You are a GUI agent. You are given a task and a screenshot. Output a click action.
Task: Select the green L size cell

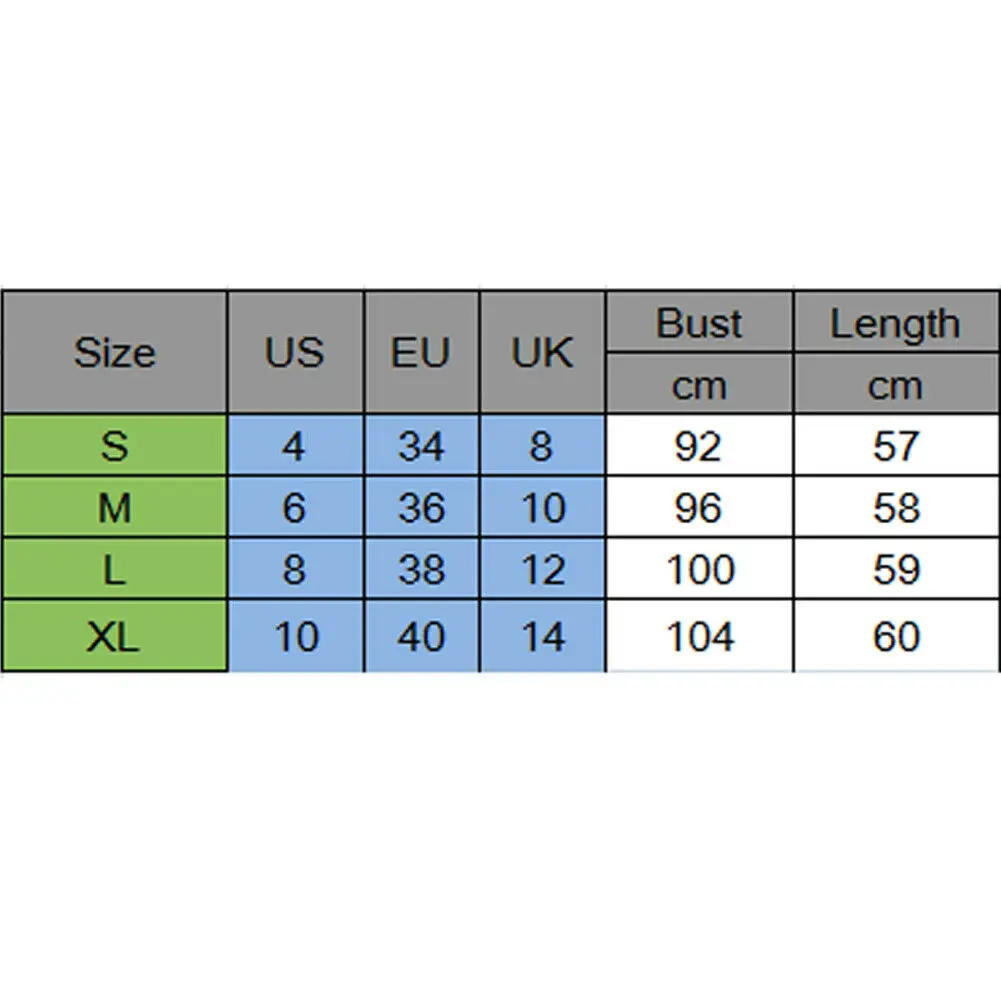[114, 569]
